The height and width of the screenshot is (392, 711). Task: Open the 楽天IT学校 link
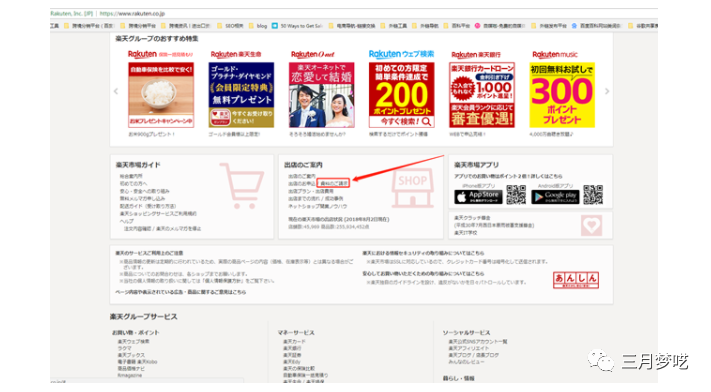click(x=466, y=233)
